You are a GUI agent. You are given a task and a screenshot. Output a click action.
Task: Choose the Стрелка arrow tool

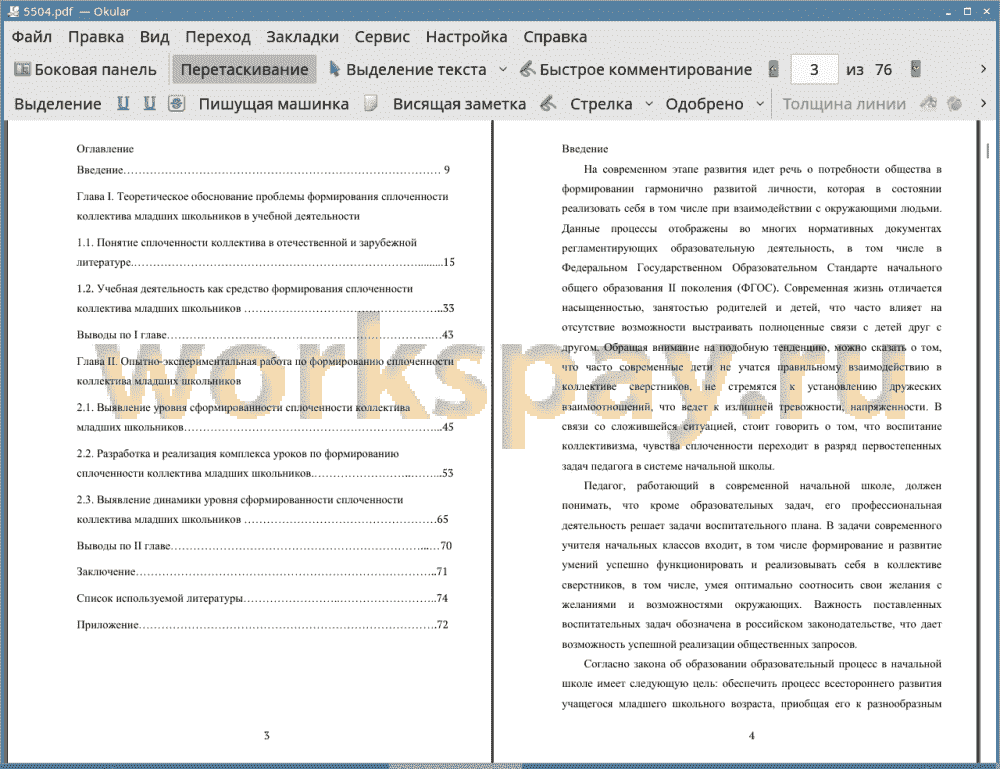click(x=601, y=104)
